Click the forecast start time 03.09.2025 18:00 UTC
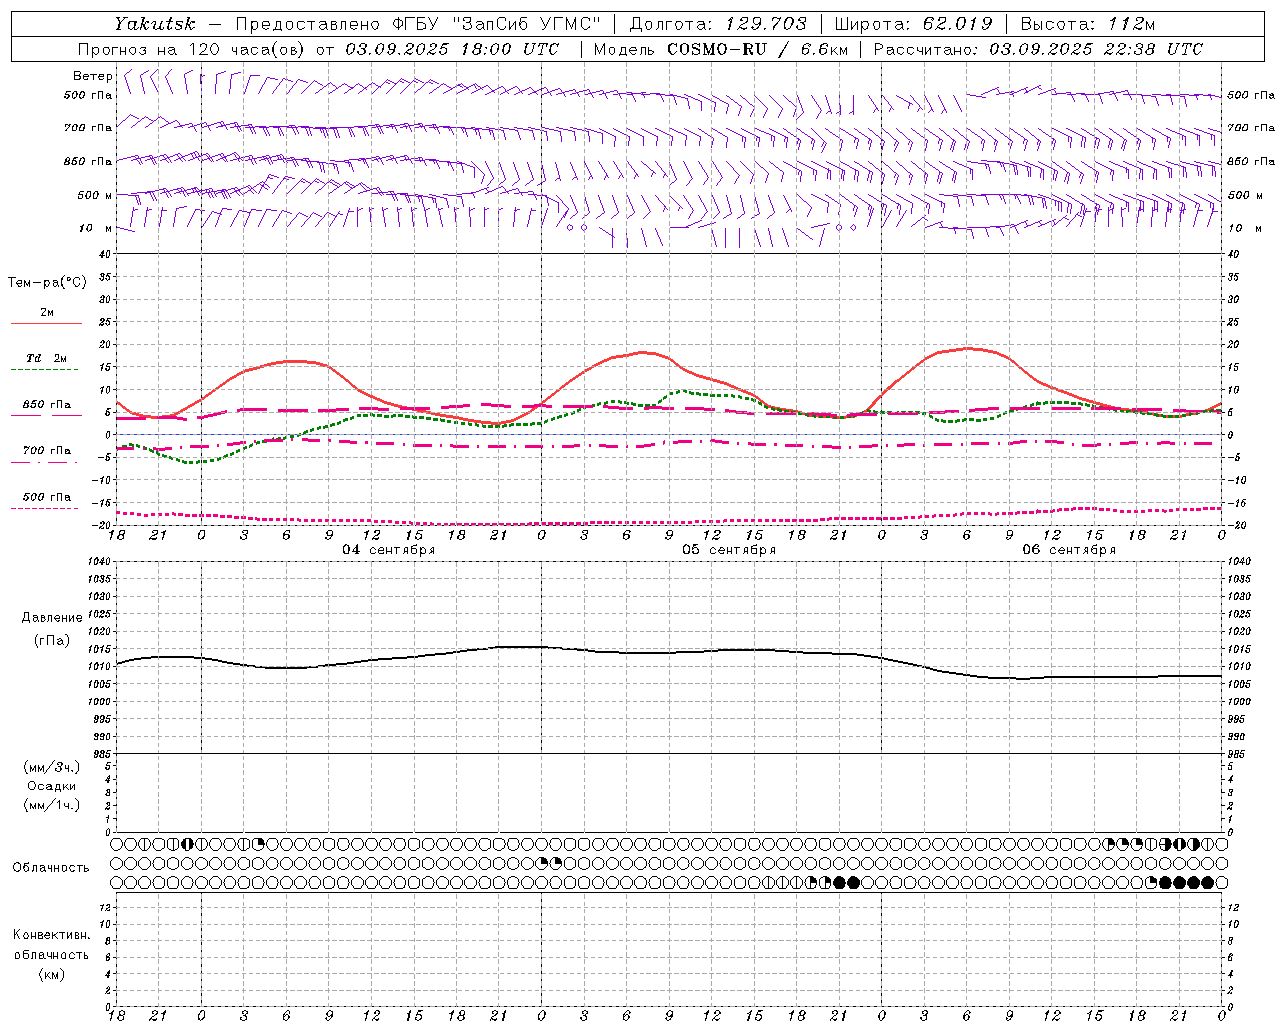The image size is (1280, 1024). point(452,49)
